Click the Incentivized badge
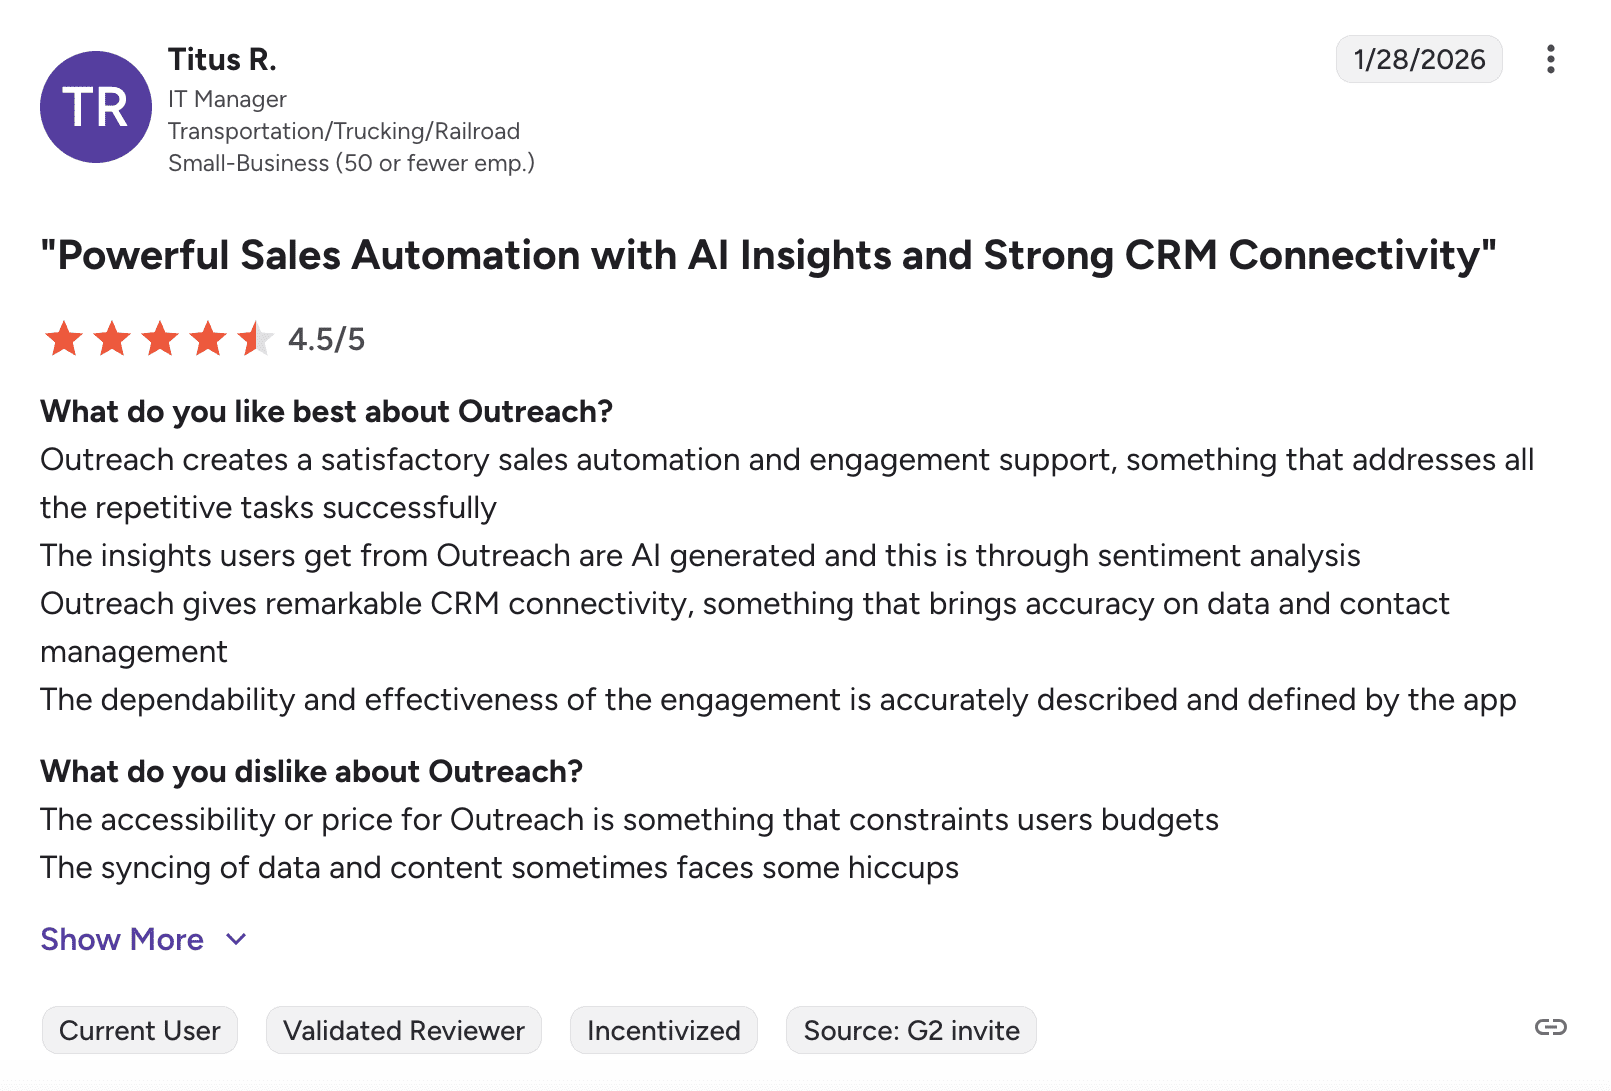This screenshot has width=1611, height=1091. [x=664, y=1030]
